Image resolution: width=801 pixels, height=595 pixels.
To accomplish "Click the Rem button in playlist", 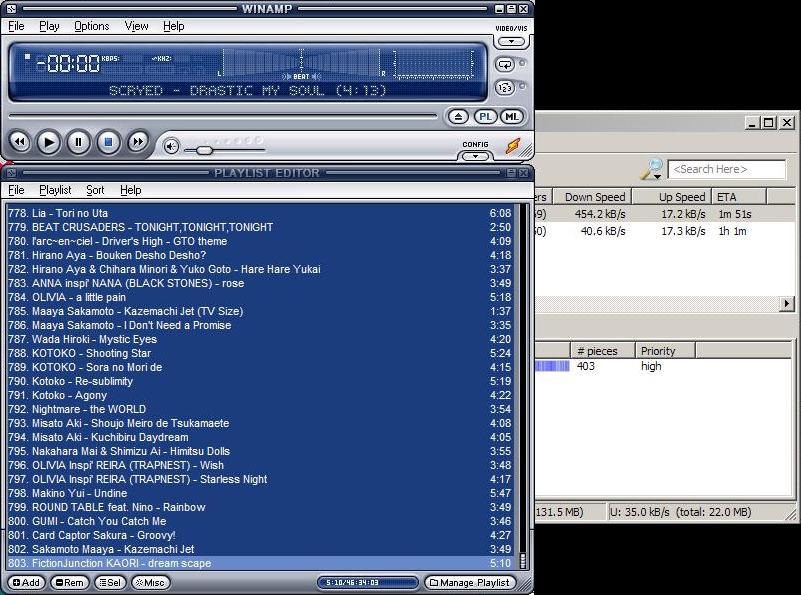I will [69, 582].
